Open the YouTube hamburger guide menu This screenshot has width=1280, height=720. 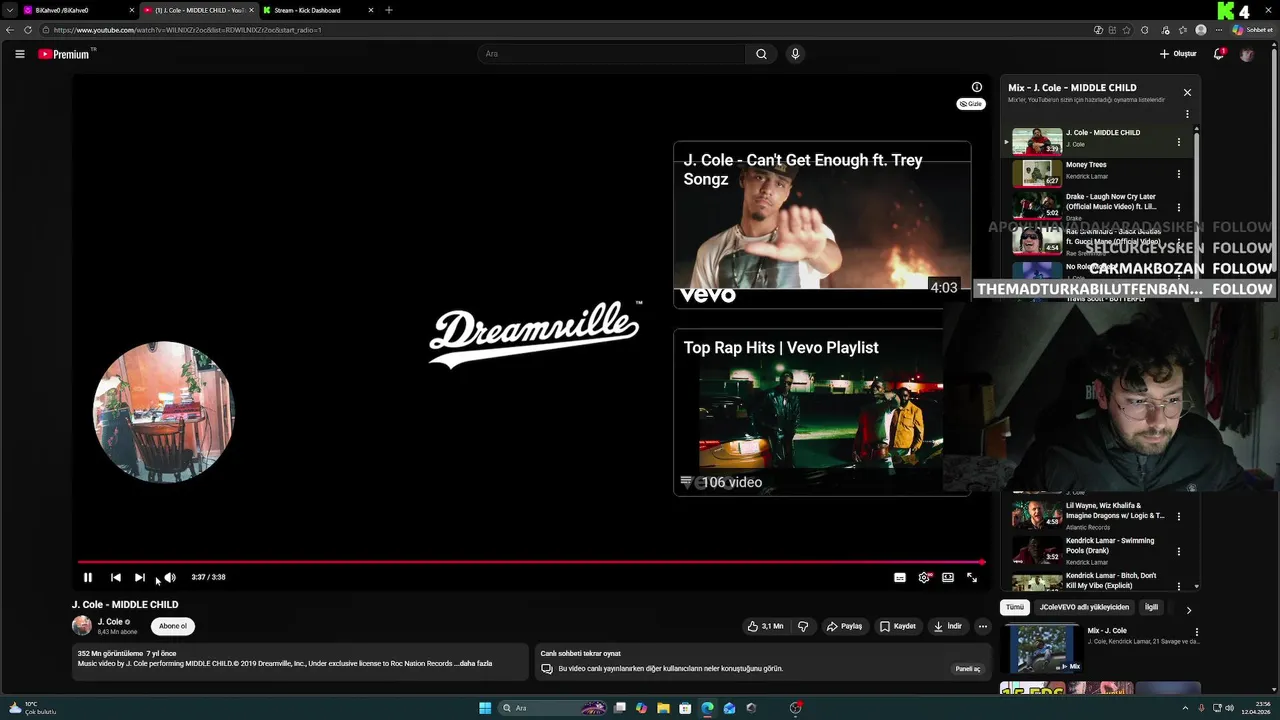click(x=20, y=54)
